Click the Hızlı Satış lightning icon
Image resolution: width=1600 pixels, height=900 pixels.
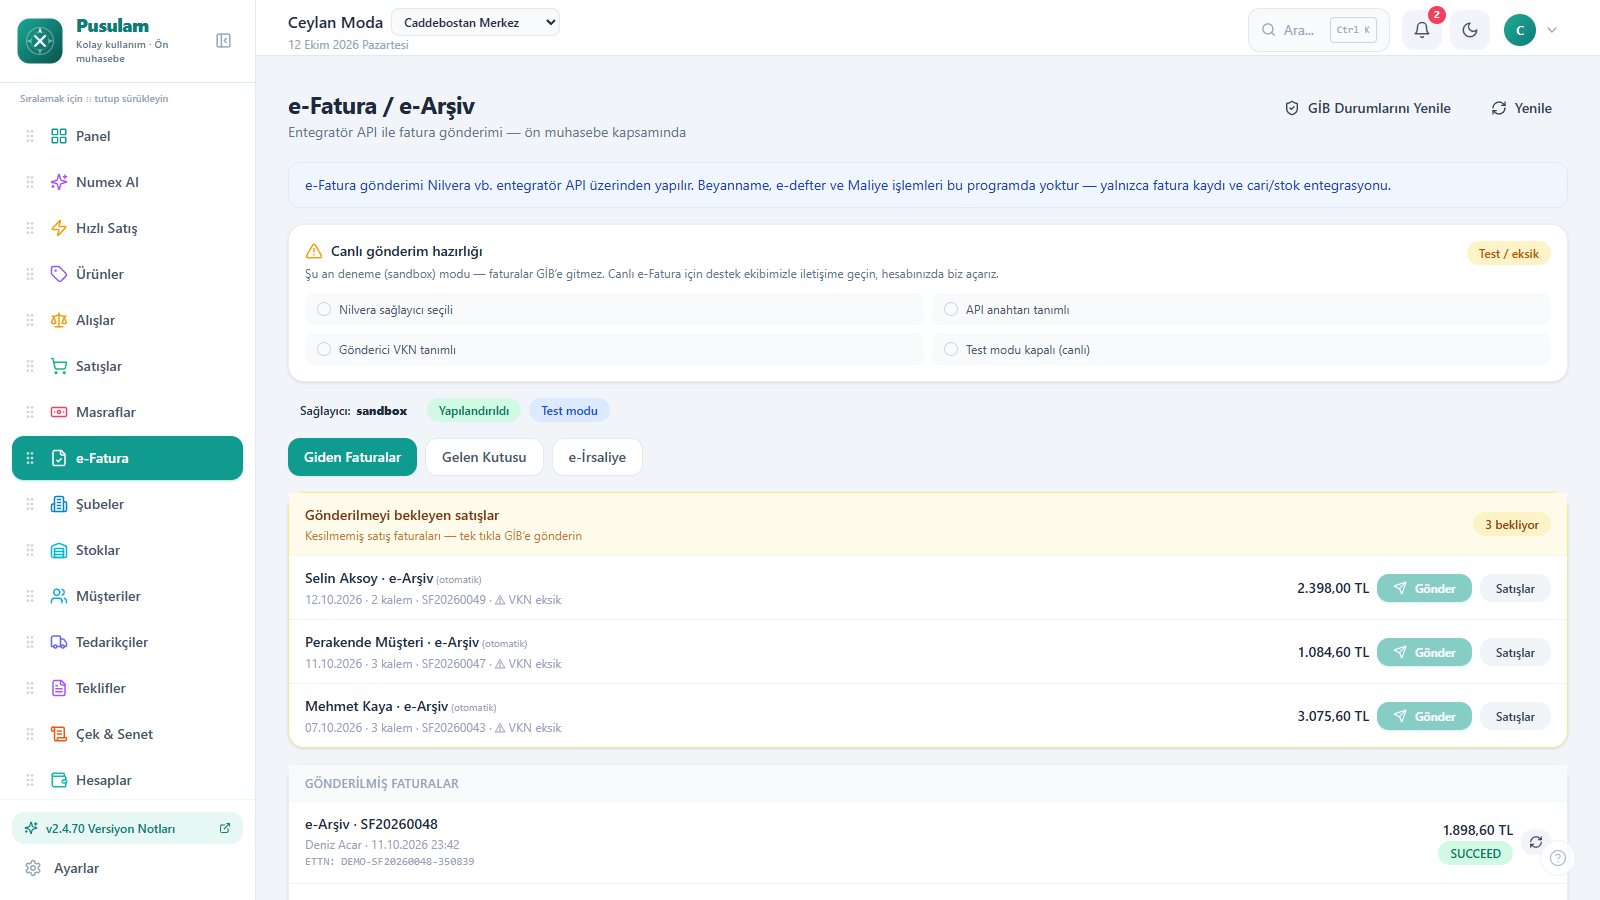pyautogui.click(x=59, y=228)
